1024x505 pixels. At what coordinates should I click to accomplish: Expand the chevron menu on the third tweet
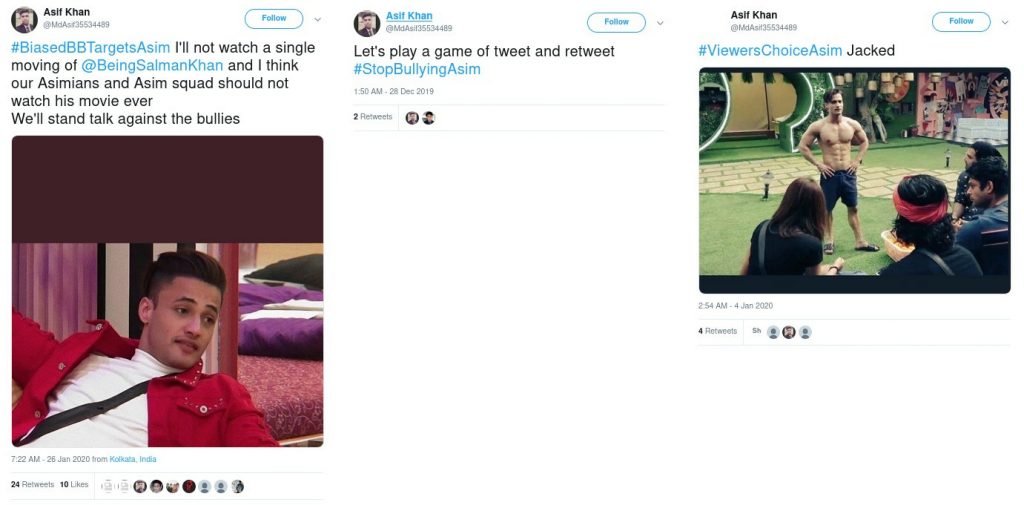[x=1004, y=22]
